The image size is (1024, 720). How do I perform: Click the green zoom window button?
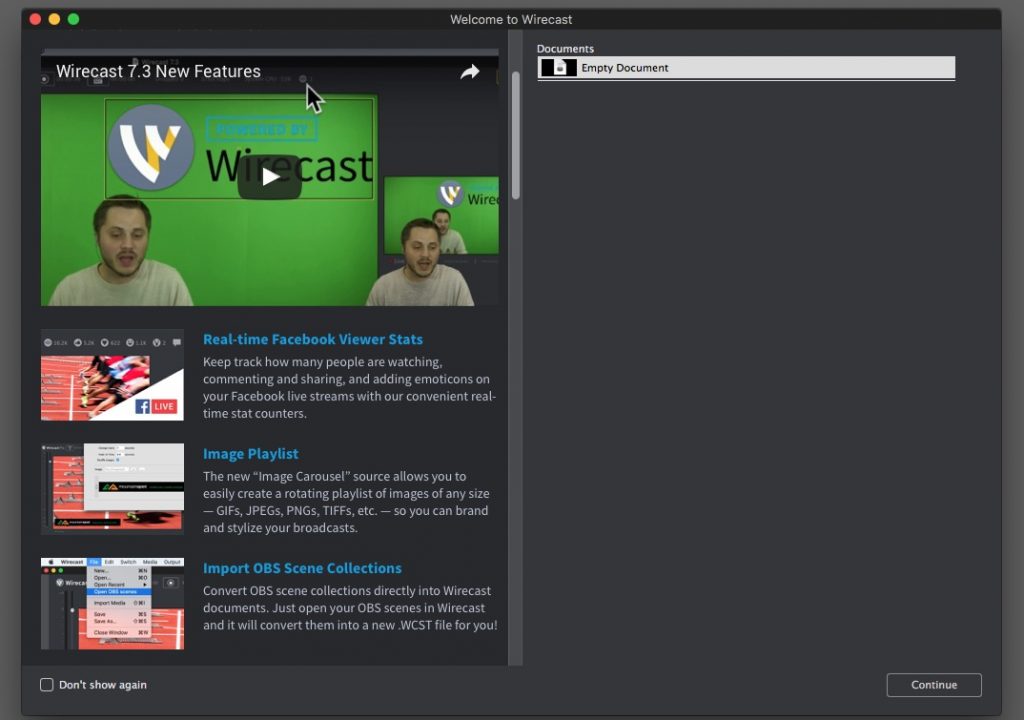click(x=73, y=19)
